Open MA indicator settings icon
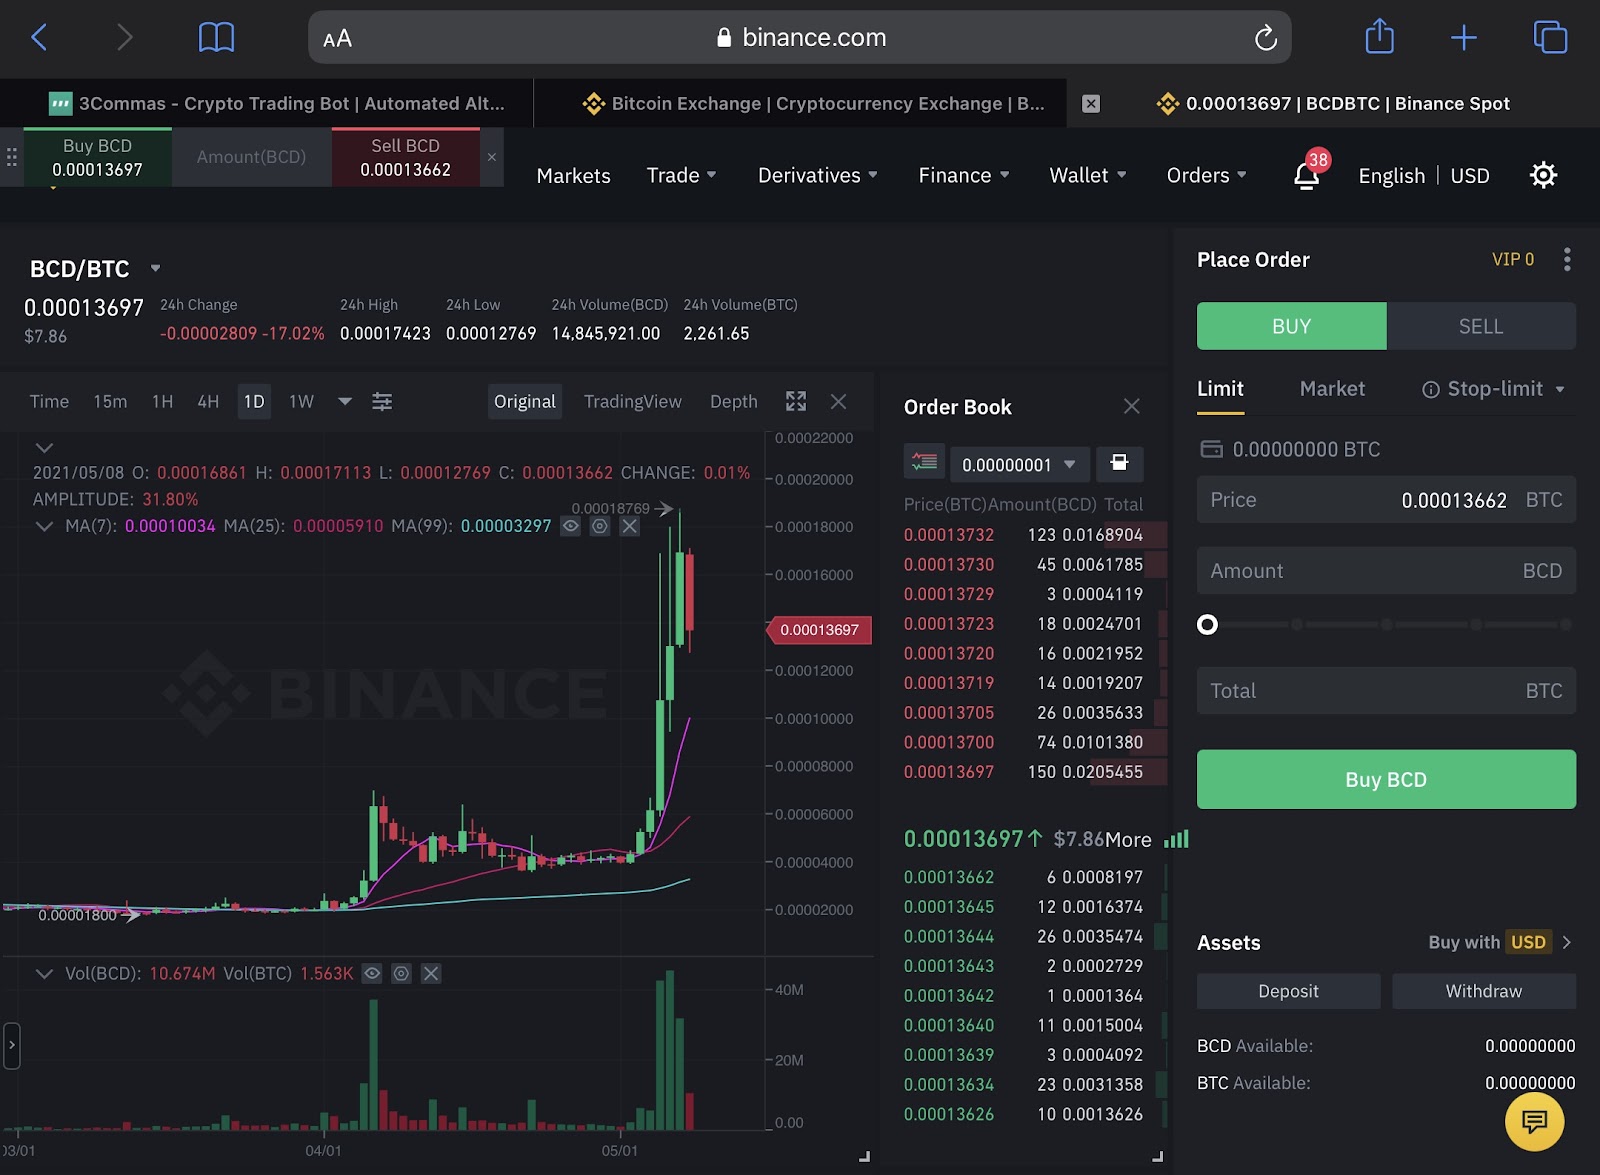This screenshot has height=1175, width=1600. [x=599, y=526]
